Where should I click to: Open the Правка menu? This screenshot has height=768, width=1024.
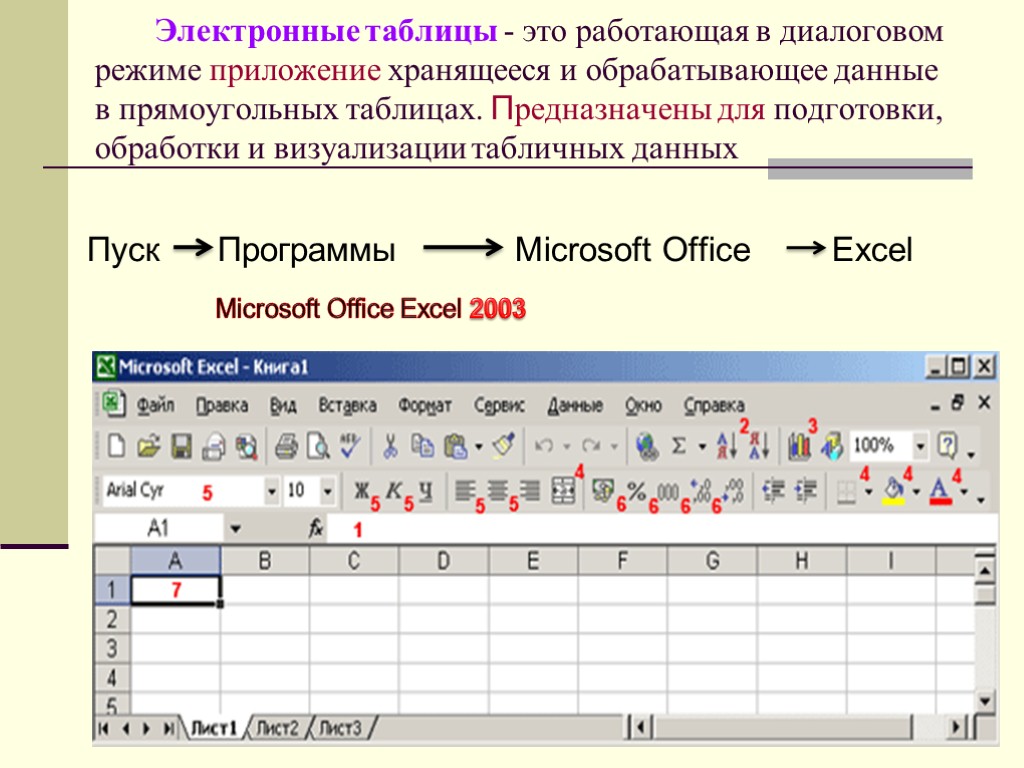(x=222, y=406)
